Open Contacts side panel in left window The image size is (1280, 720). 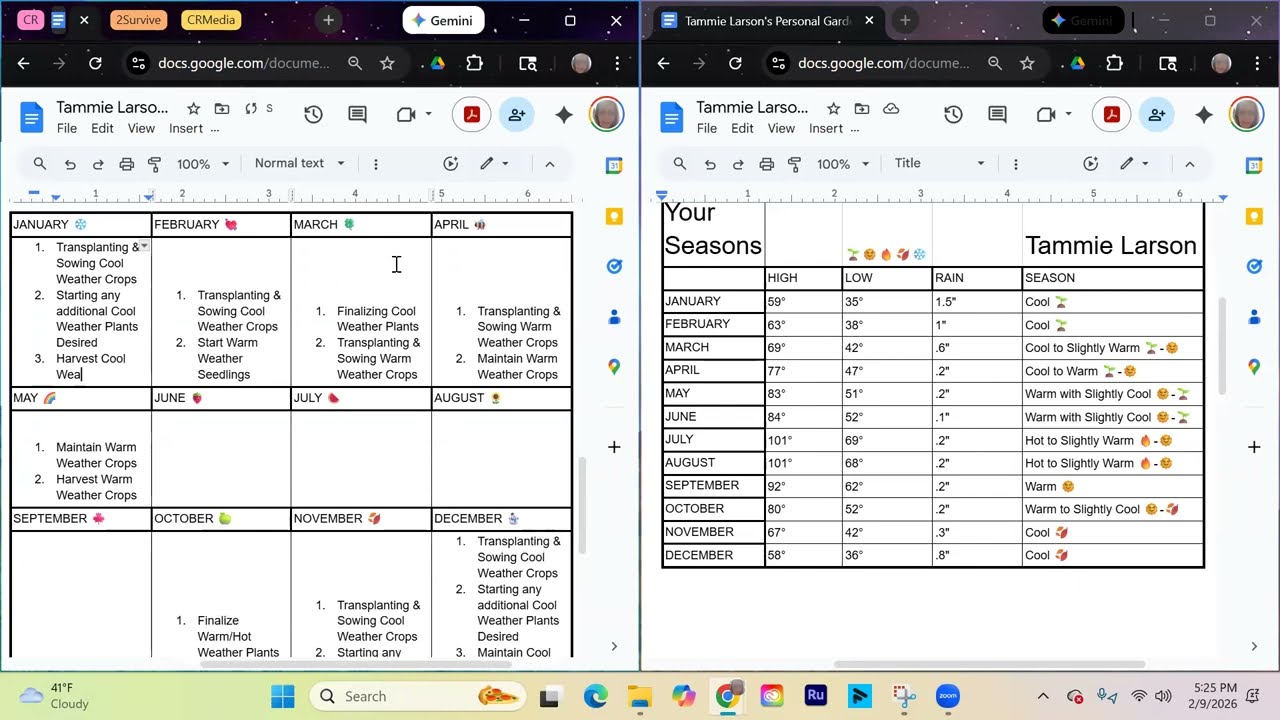(x=614, y=317)
